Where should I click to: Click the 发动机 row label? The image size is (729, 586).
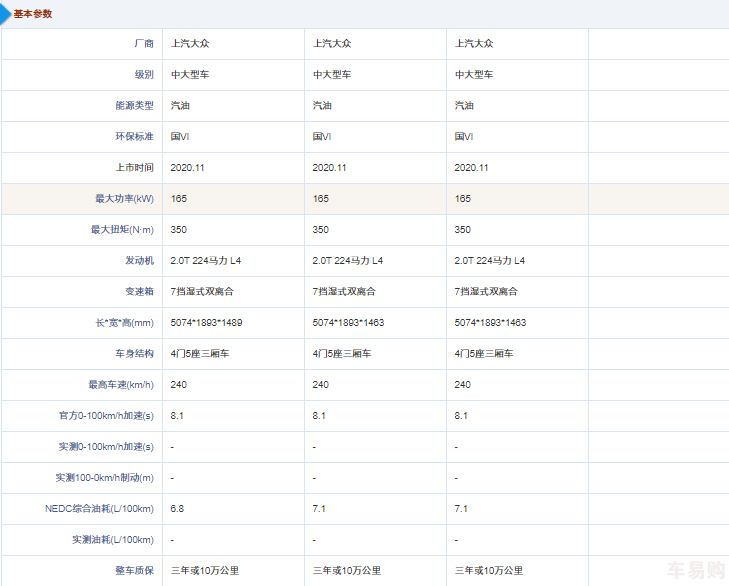coord(139,260)
